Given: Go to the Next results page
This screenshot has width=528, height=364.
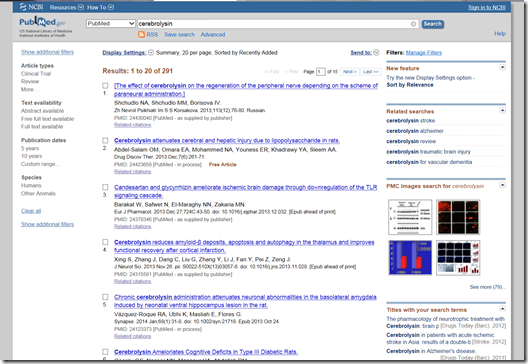Looking at the screenshot, I should pos(350,72).
